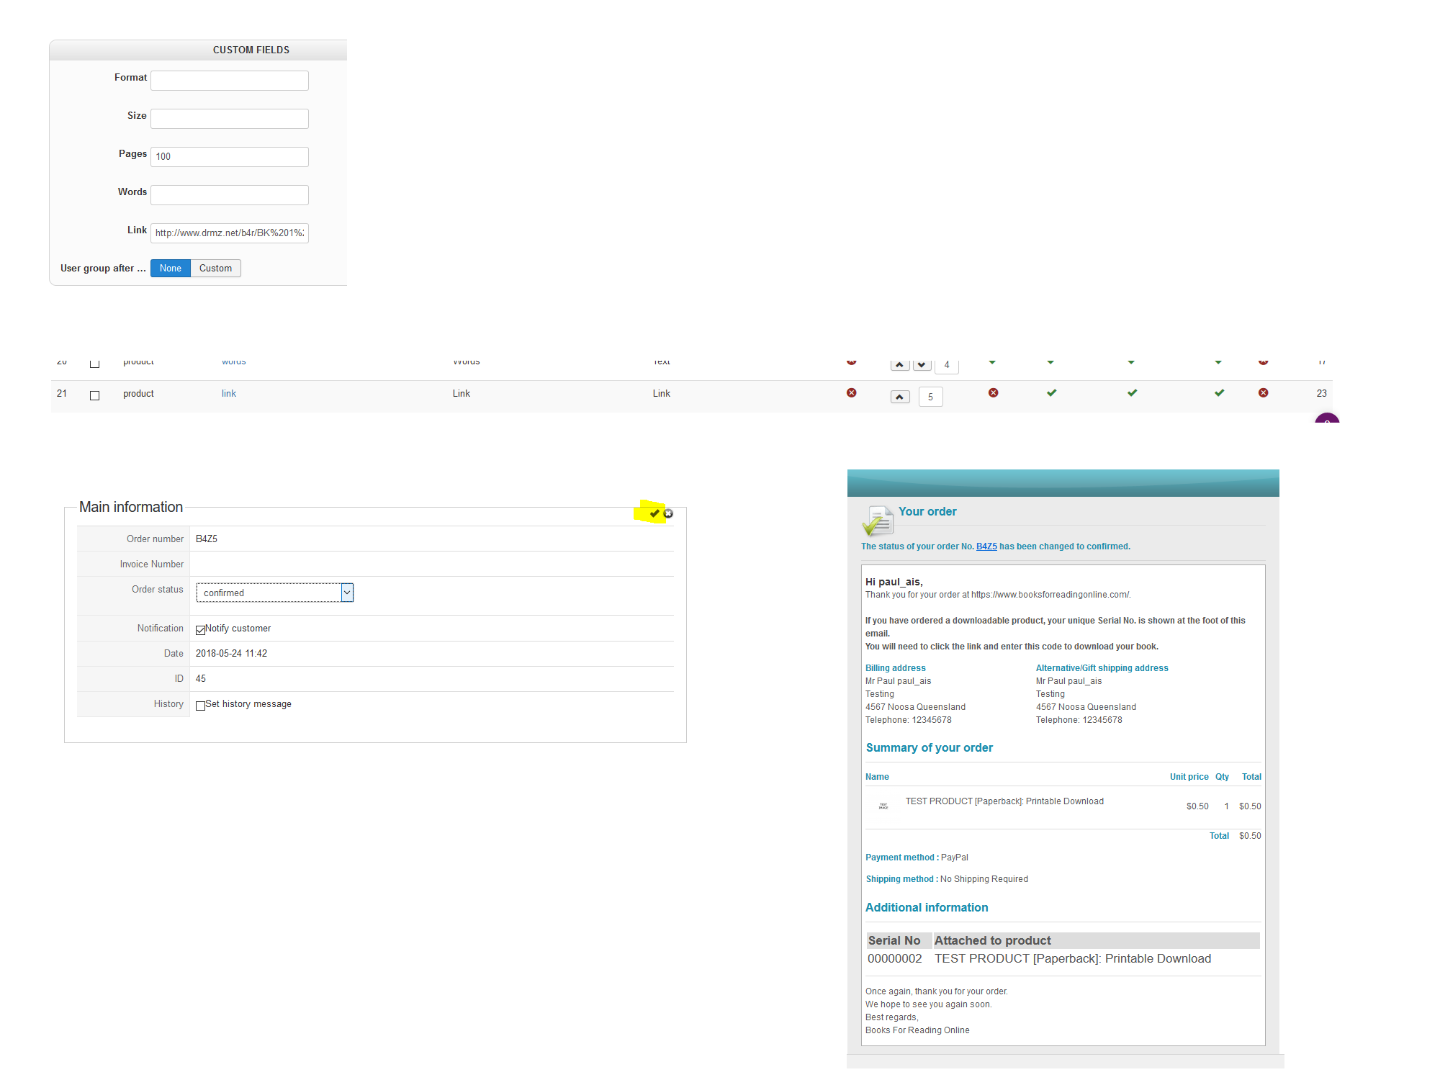Screen dimensions: 1440x1080
Task: Click the red cross right of ordering field 5
Action: click(x=993, y=393)
